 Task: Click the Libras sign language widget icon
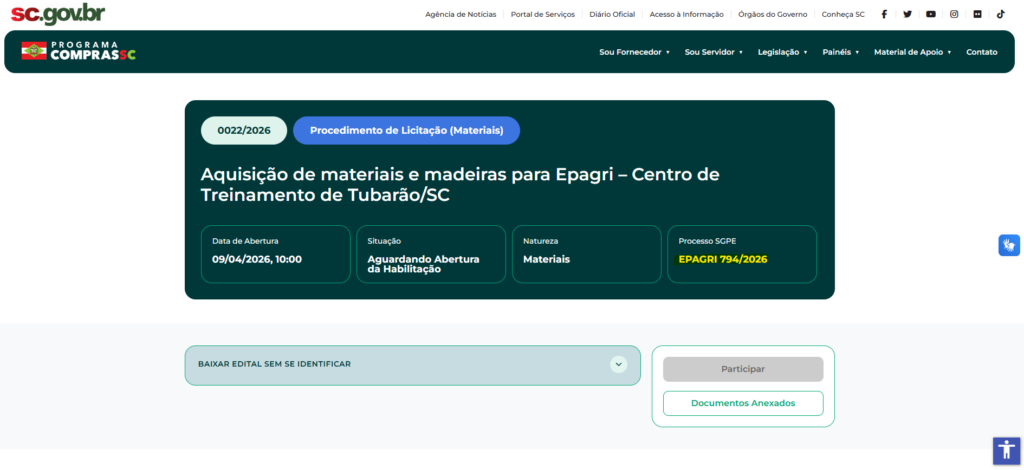point(1009,245)
